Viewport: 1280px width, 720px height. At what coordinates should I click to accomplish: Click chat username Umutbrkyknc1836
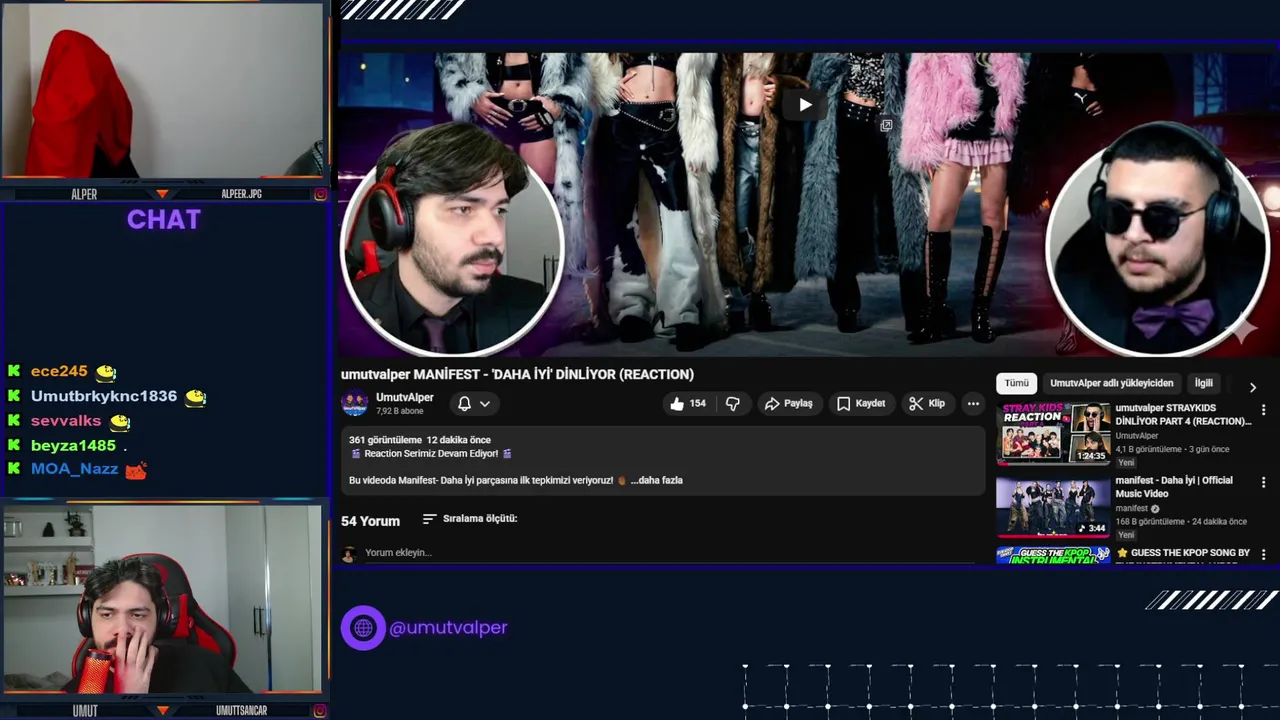pos(104,396)
